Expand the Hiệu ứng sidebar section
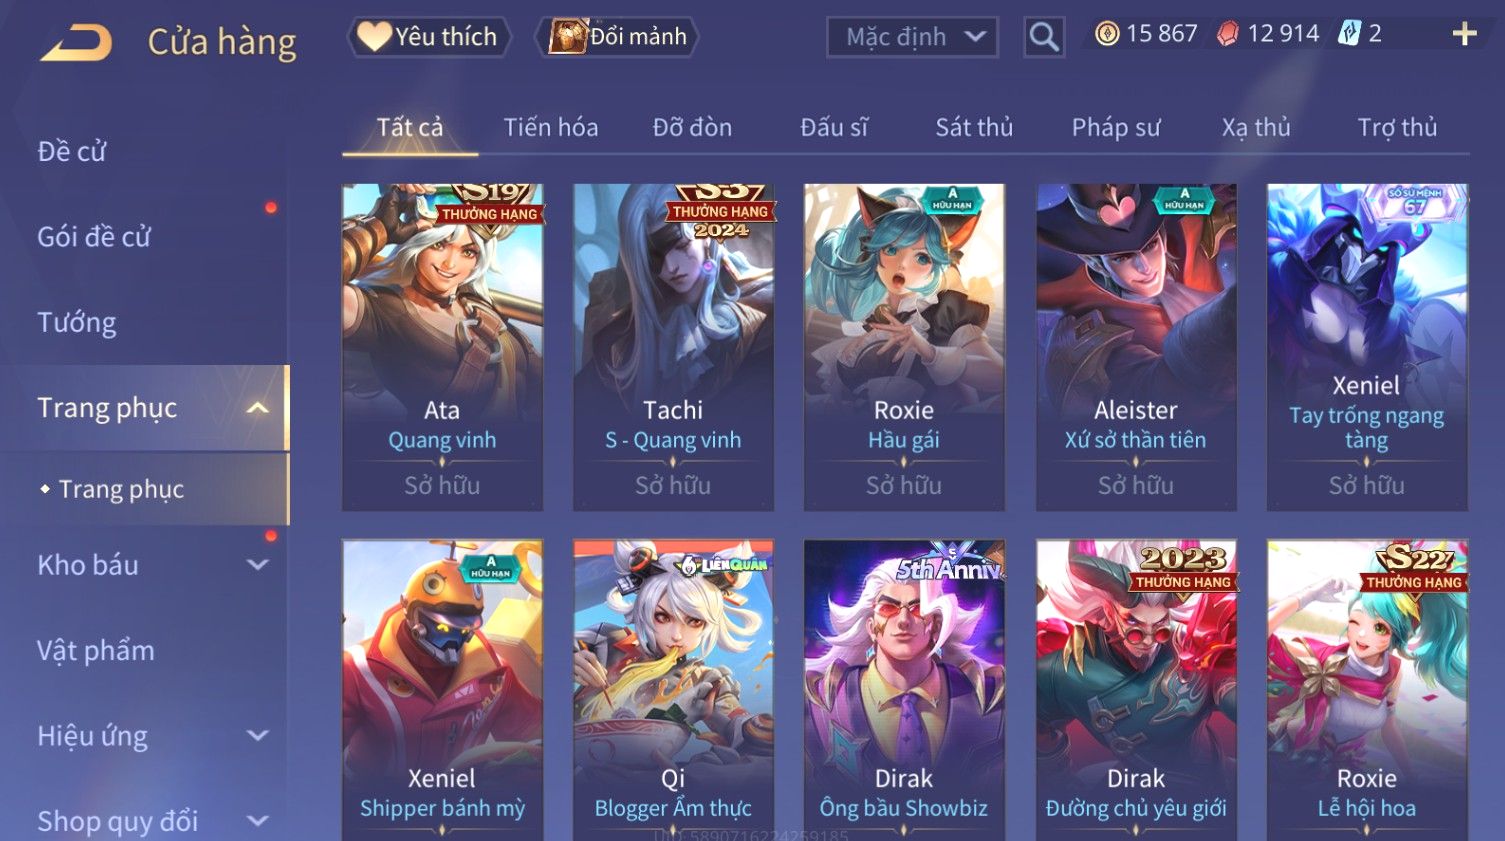The image size is (1505, 841). pos(257,736)
